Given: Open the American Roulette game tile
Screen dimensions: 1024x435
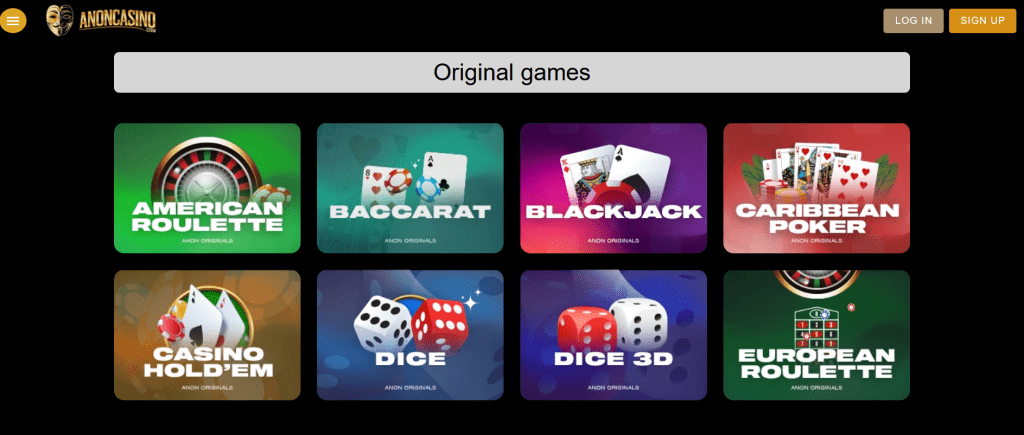Looking at the screenshot, I should [x=207, y=188].
